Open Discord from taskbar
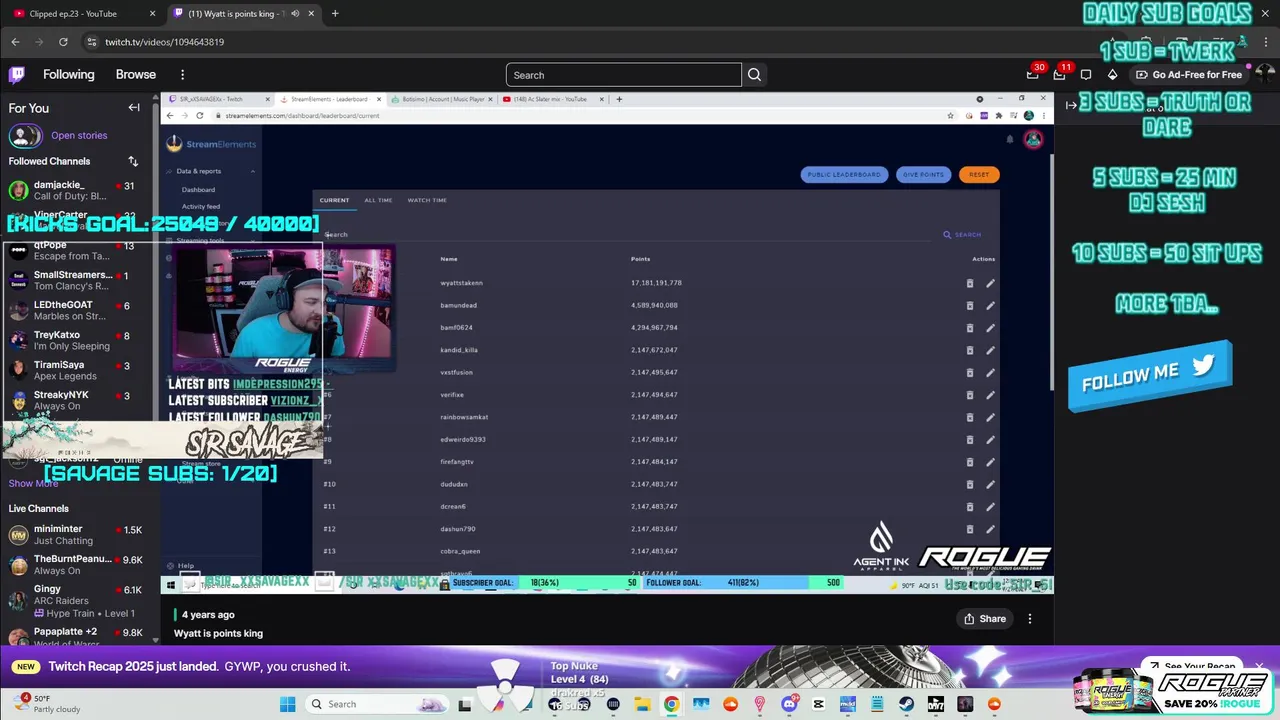1280x720 pixels. click(x=789, y=704)
